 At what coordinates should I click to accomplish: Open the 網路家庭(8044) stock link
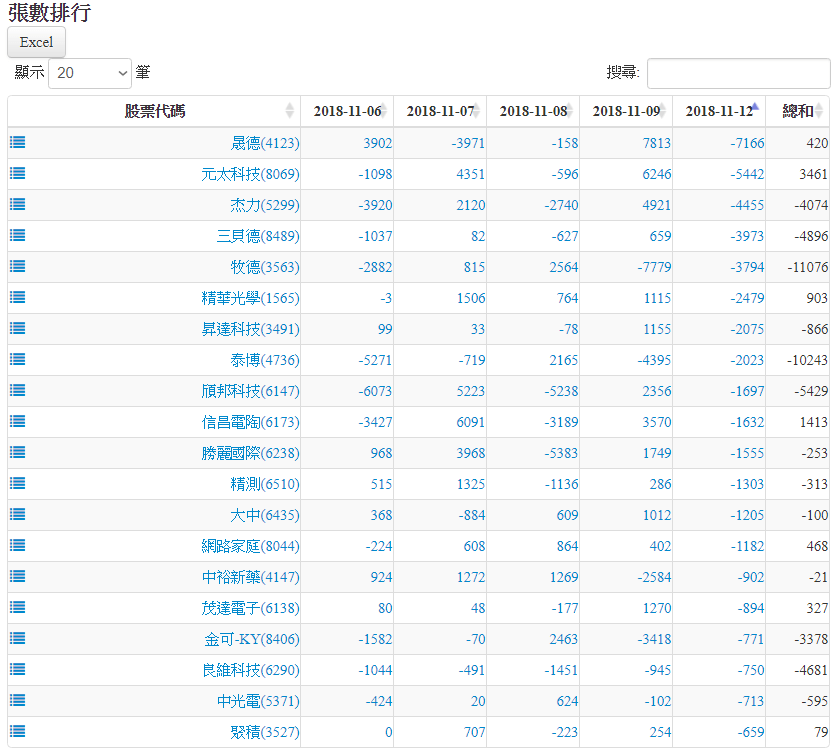tap(250, 546)
